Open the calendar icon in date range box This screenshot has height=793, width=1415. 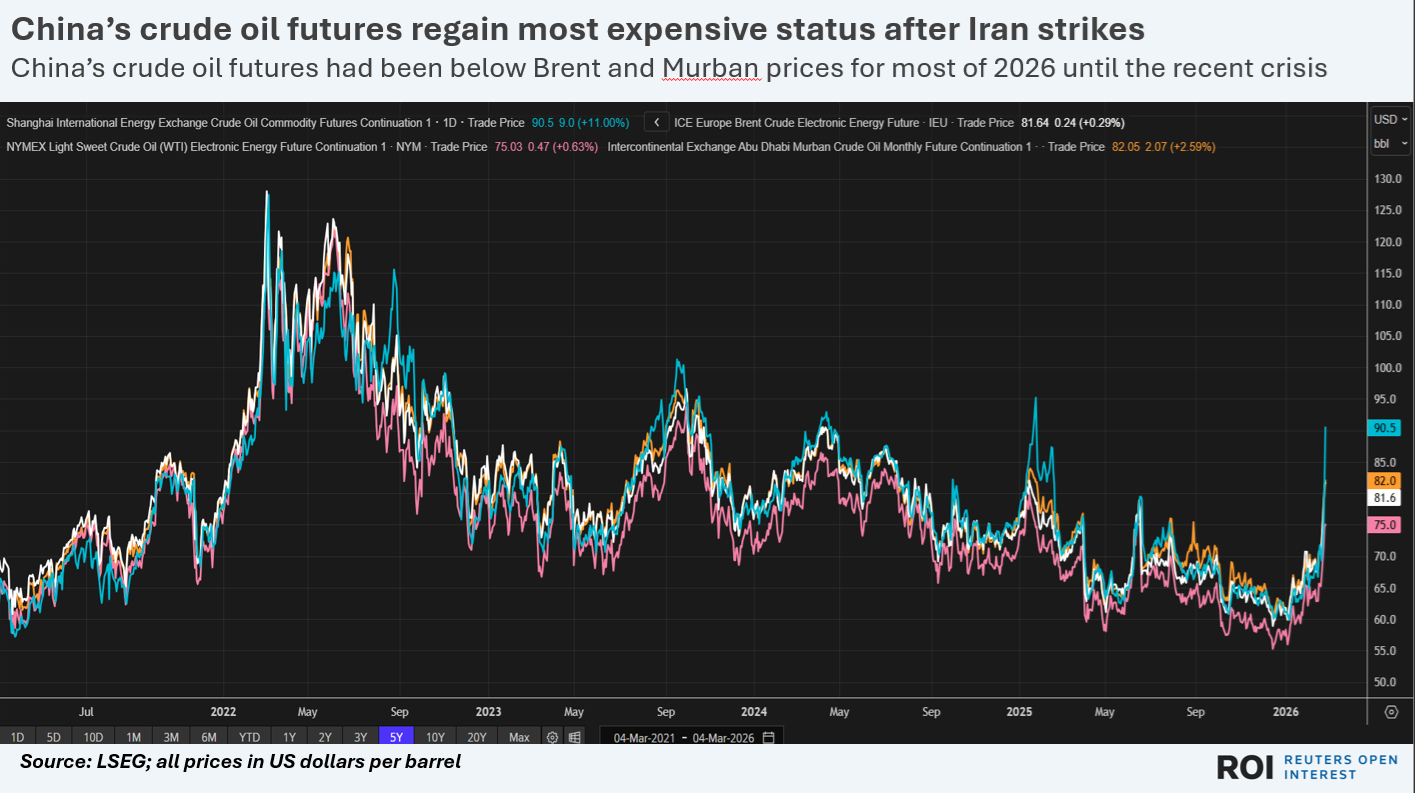coord(768,738)
